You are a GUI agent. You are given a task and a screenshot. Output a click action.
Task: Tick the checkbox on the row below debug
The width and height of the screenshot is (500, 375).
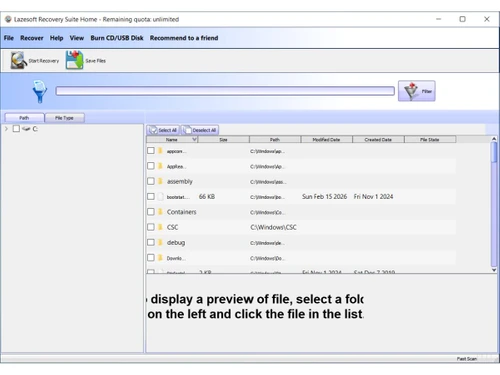click(x=151, y=258)
